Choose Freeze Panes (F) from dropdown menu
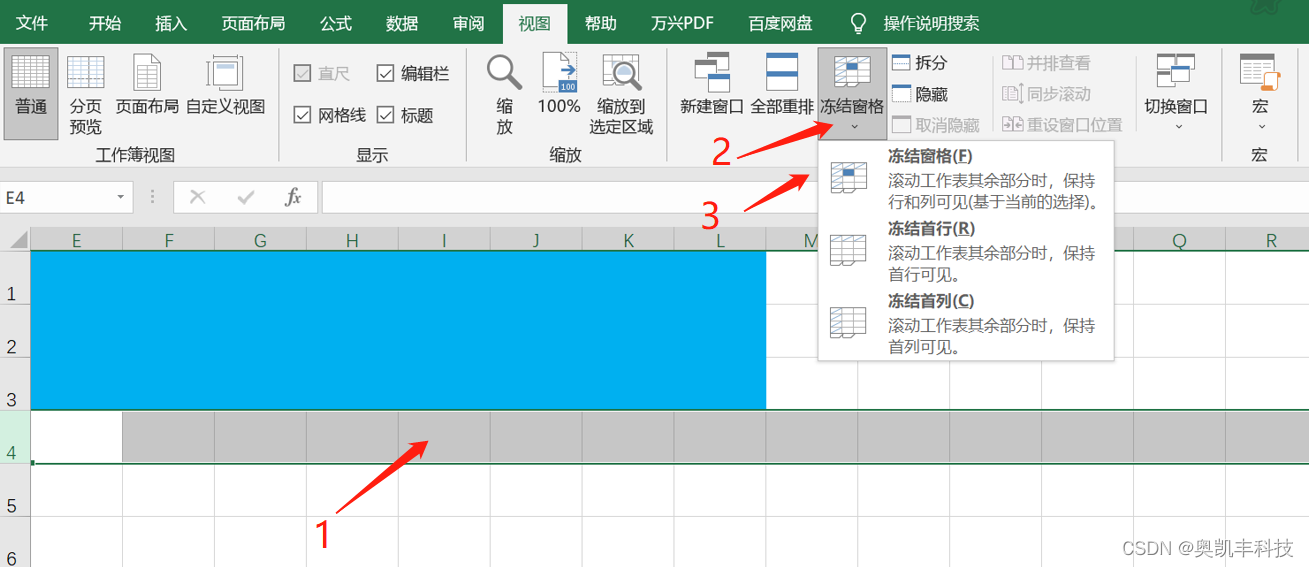Screen dimensions: 1309x567 [965, 180]
